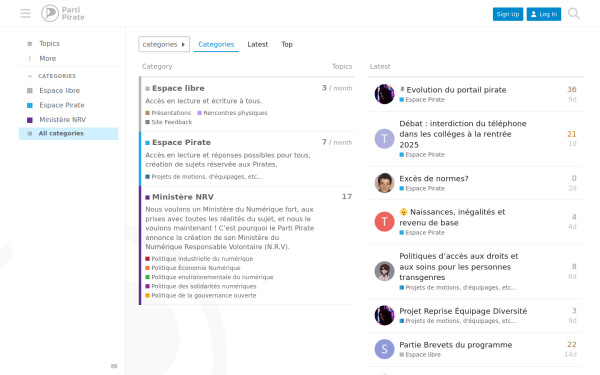Click red T avatar beside Naissances topic
This screenshot has width=600, height=375.
tap(384, 222)
